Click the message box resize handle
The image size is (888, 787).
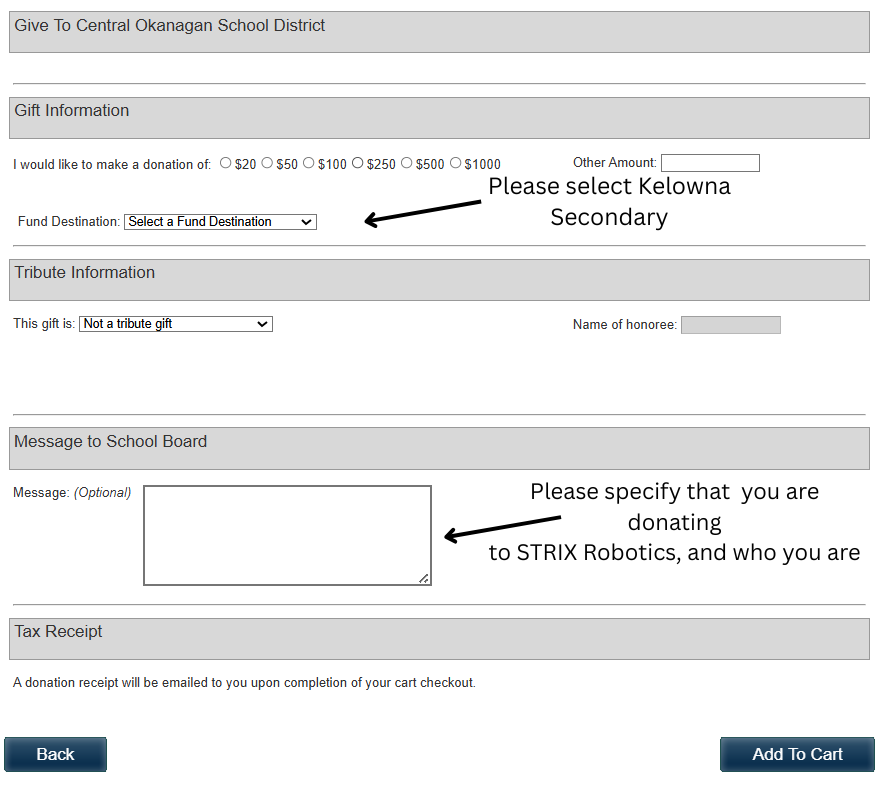(424, 578)
